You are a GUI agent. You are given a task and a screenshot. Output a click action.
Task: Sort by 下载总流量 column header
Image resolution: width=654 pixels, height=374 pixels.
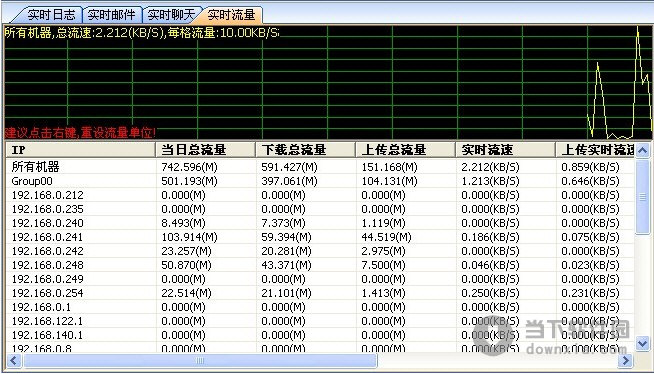point(306,150)
